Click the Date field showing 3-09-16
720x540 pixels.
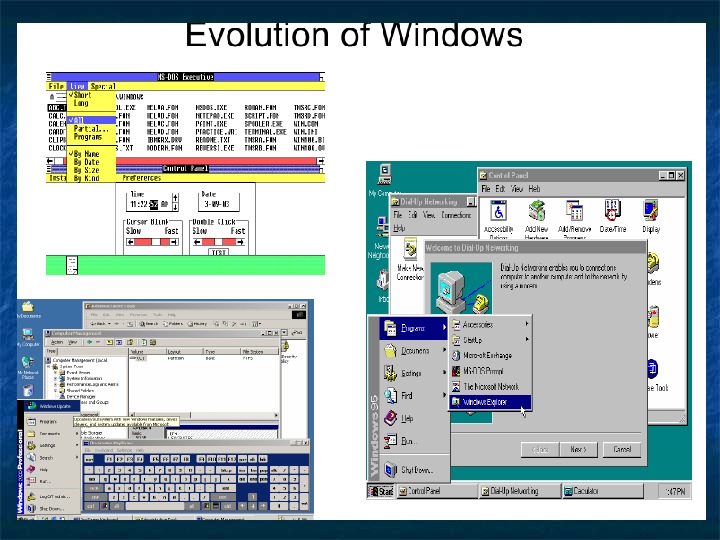tap(219, 204)
